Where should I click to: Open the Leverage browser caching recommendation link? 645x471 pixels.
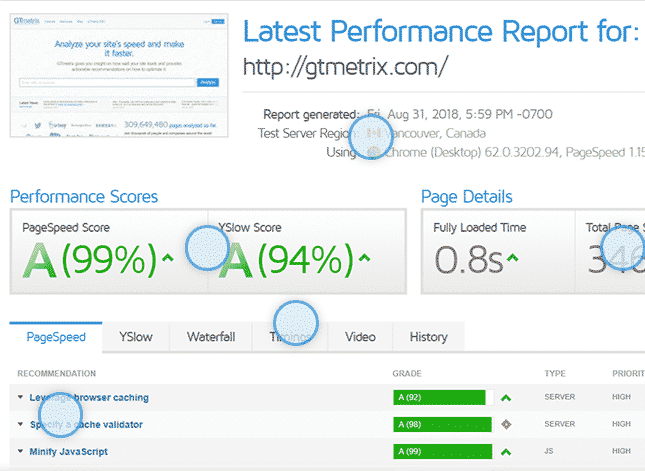click(x=89, y=397)
